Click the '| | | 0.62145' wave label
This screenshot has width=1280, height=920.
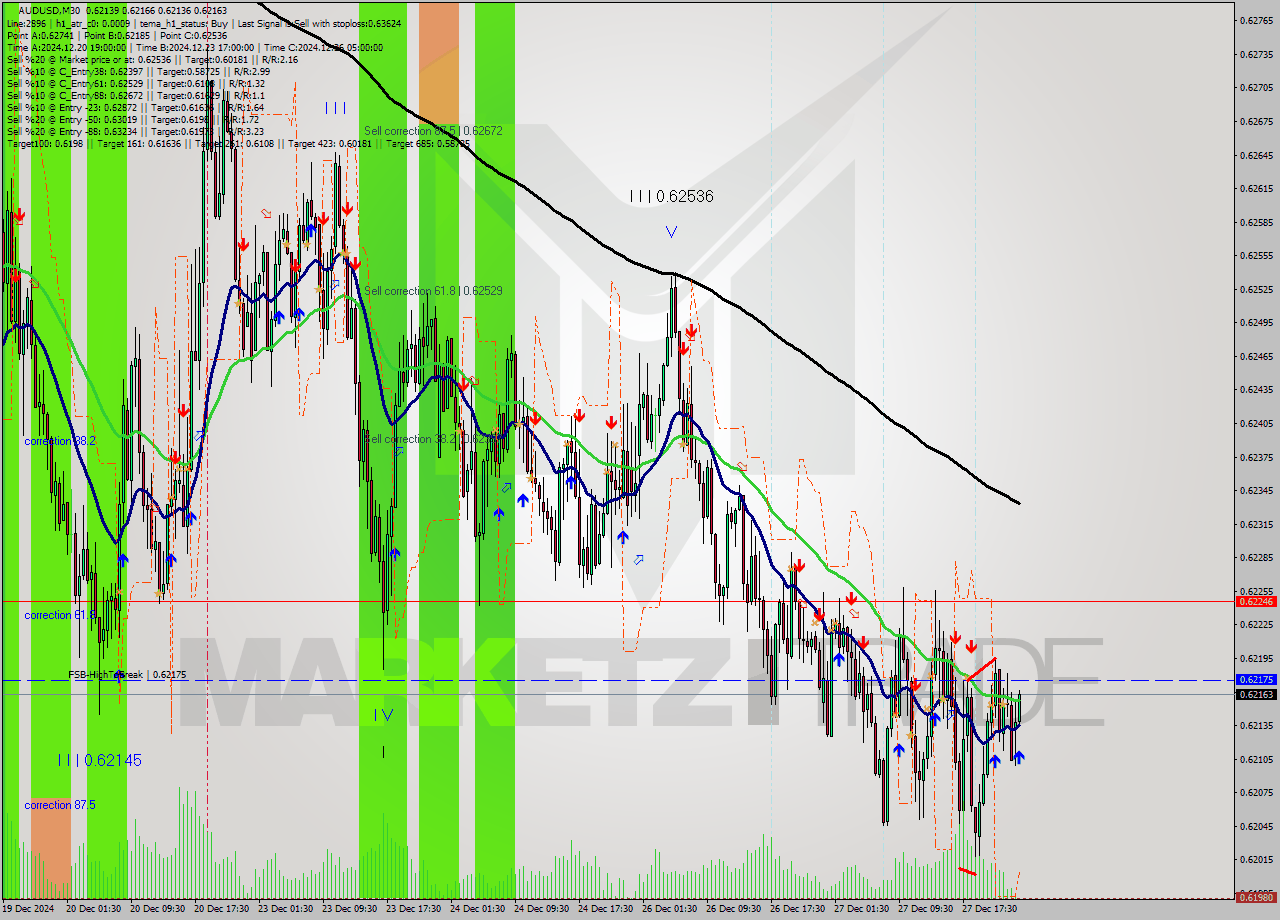(x=99, y=760)
